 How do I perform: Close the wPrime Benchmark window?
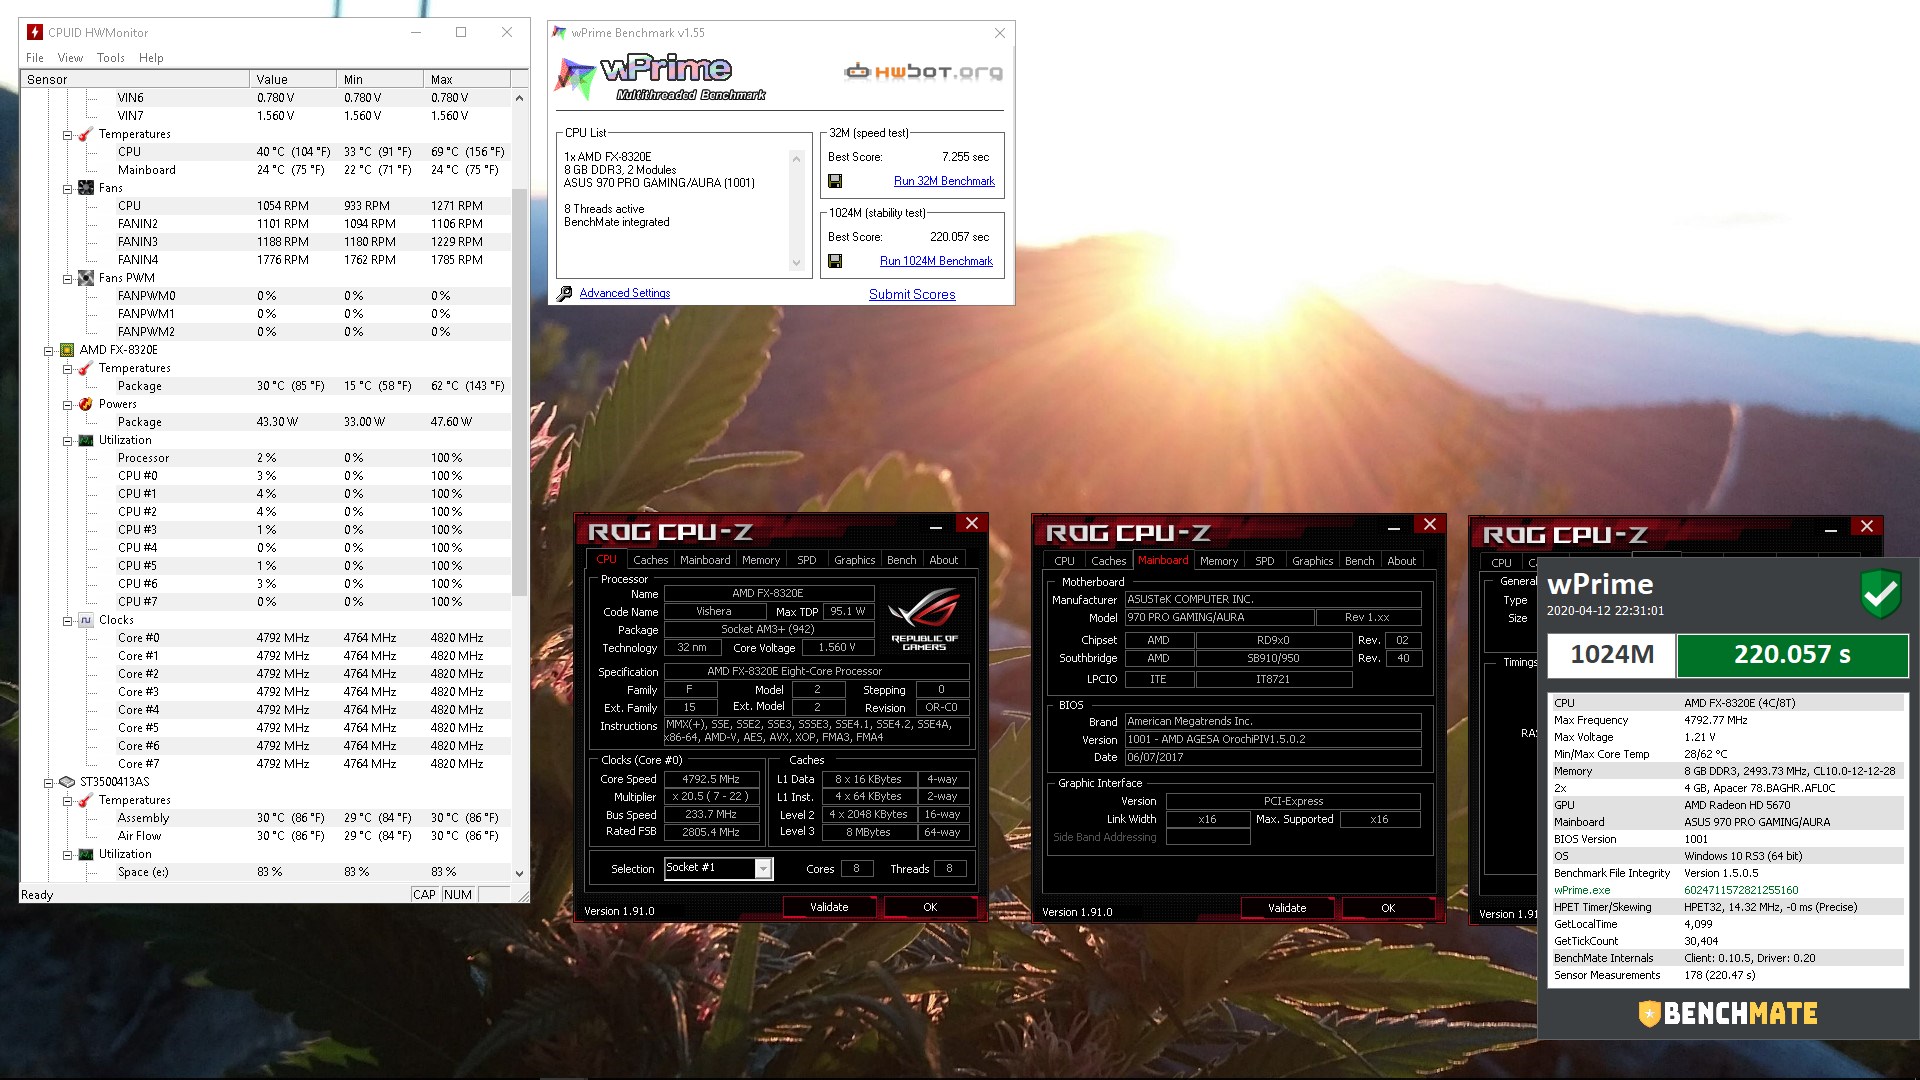999,33
